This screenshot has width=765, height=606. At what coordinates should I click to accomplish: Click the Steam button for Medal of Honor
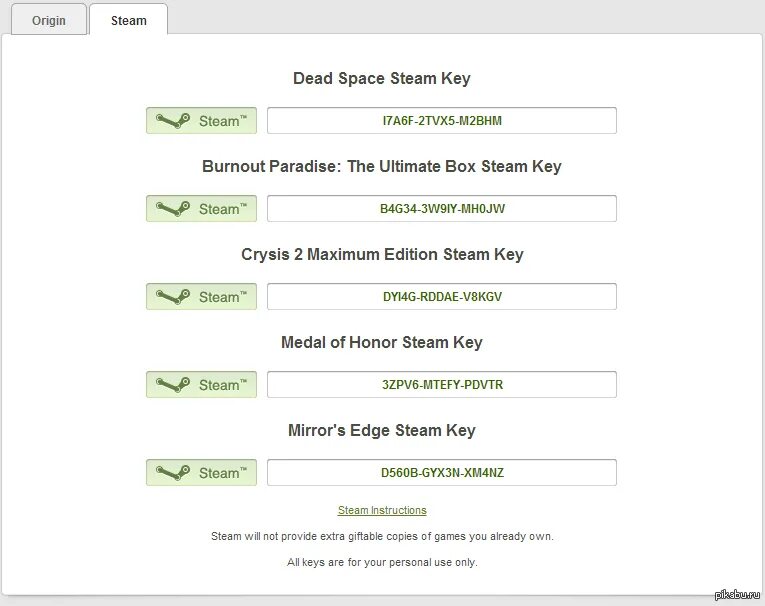pyautogui.click(x=201, y=384)
